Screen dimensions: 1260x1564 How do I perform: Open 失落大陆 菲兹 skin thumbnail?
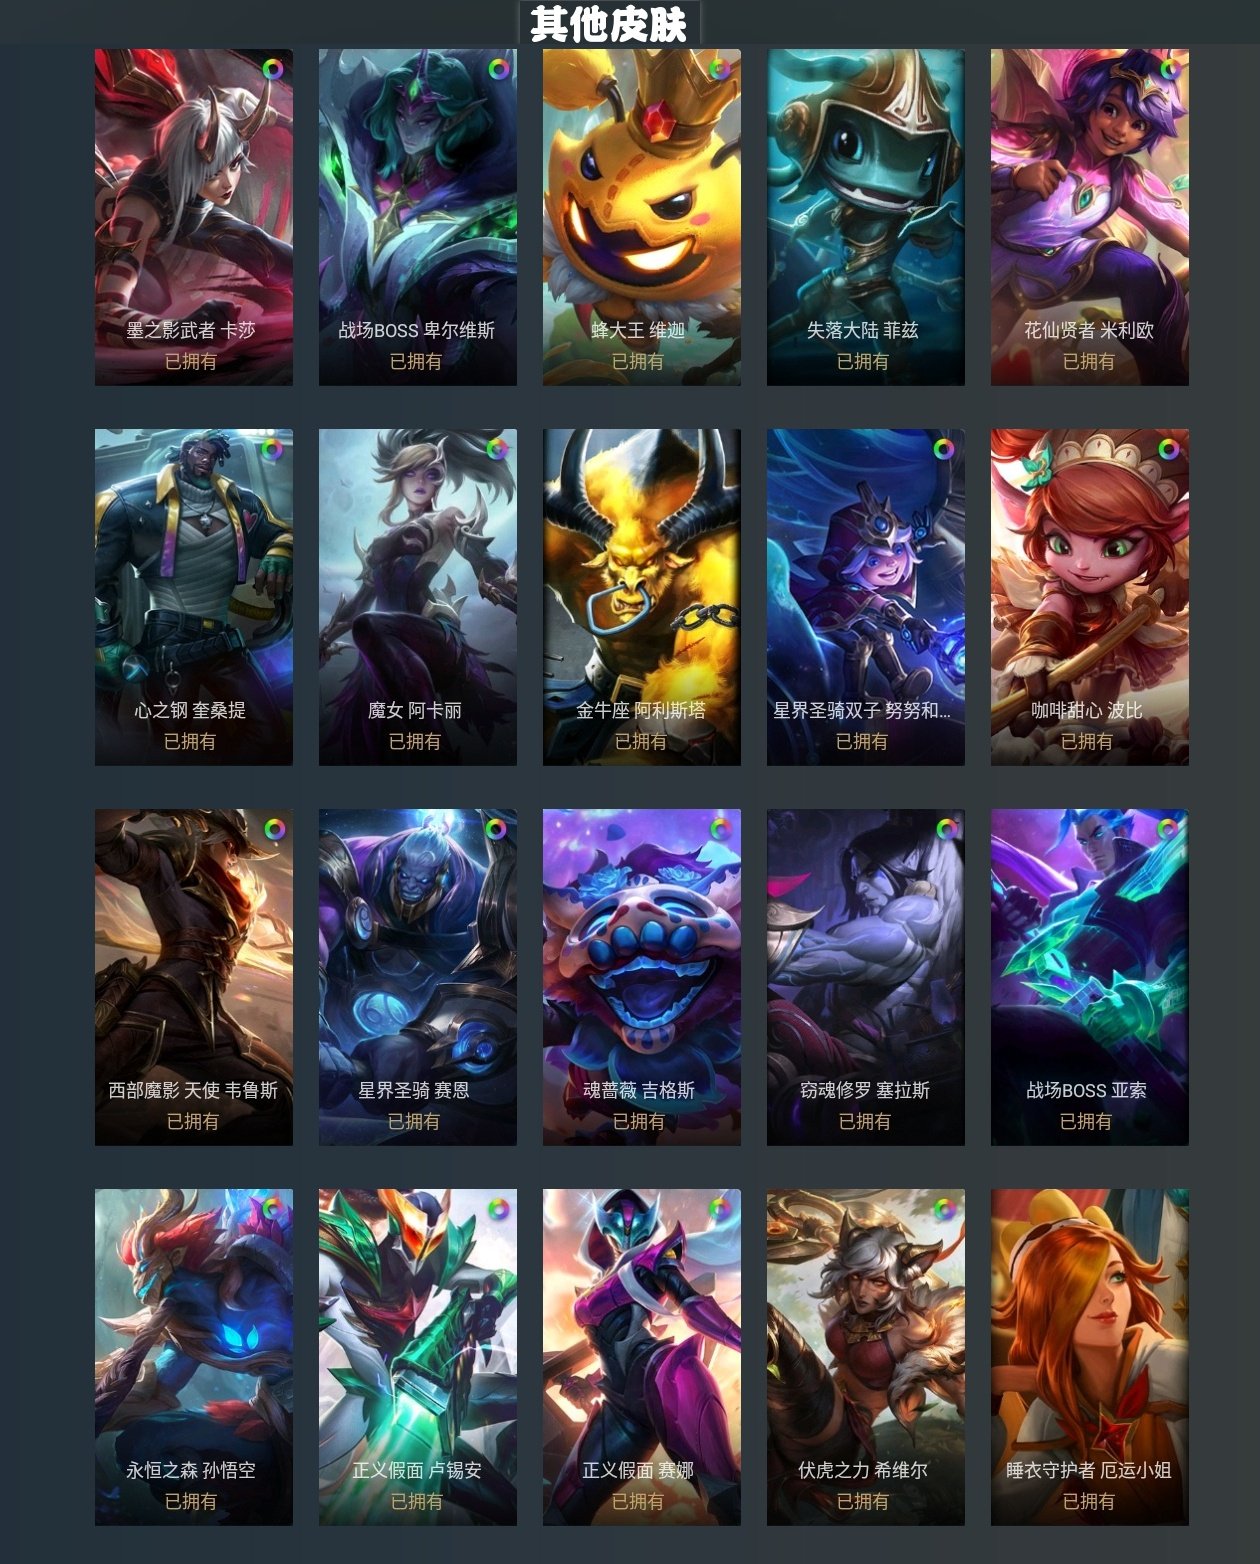click(866, 217)
